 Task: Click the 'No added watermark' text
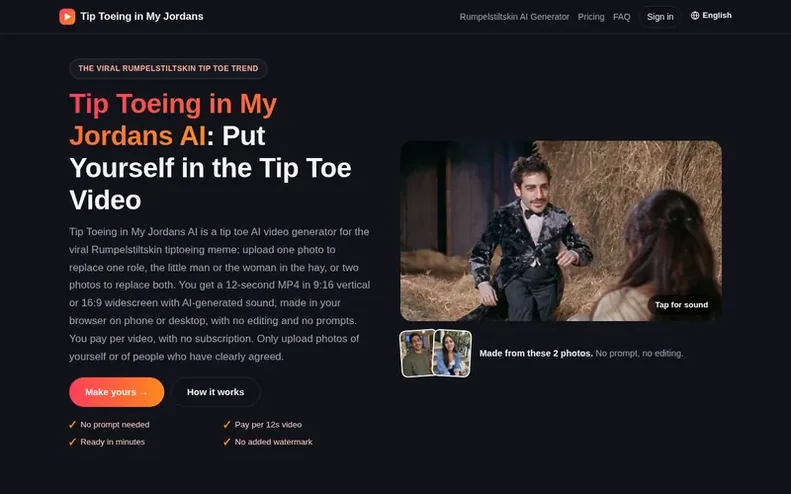pyautogui.click(x=273, y=442)
